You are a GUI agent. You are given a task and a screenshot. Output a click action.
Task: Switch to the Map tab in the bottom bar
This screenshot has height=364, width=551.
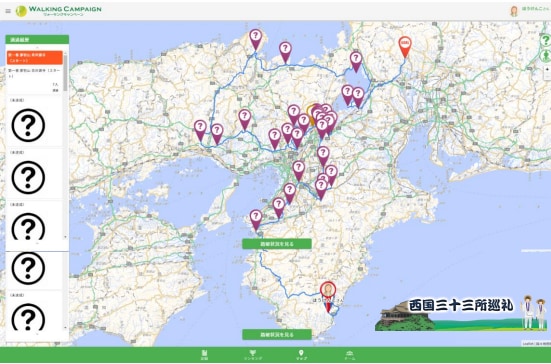301,355
